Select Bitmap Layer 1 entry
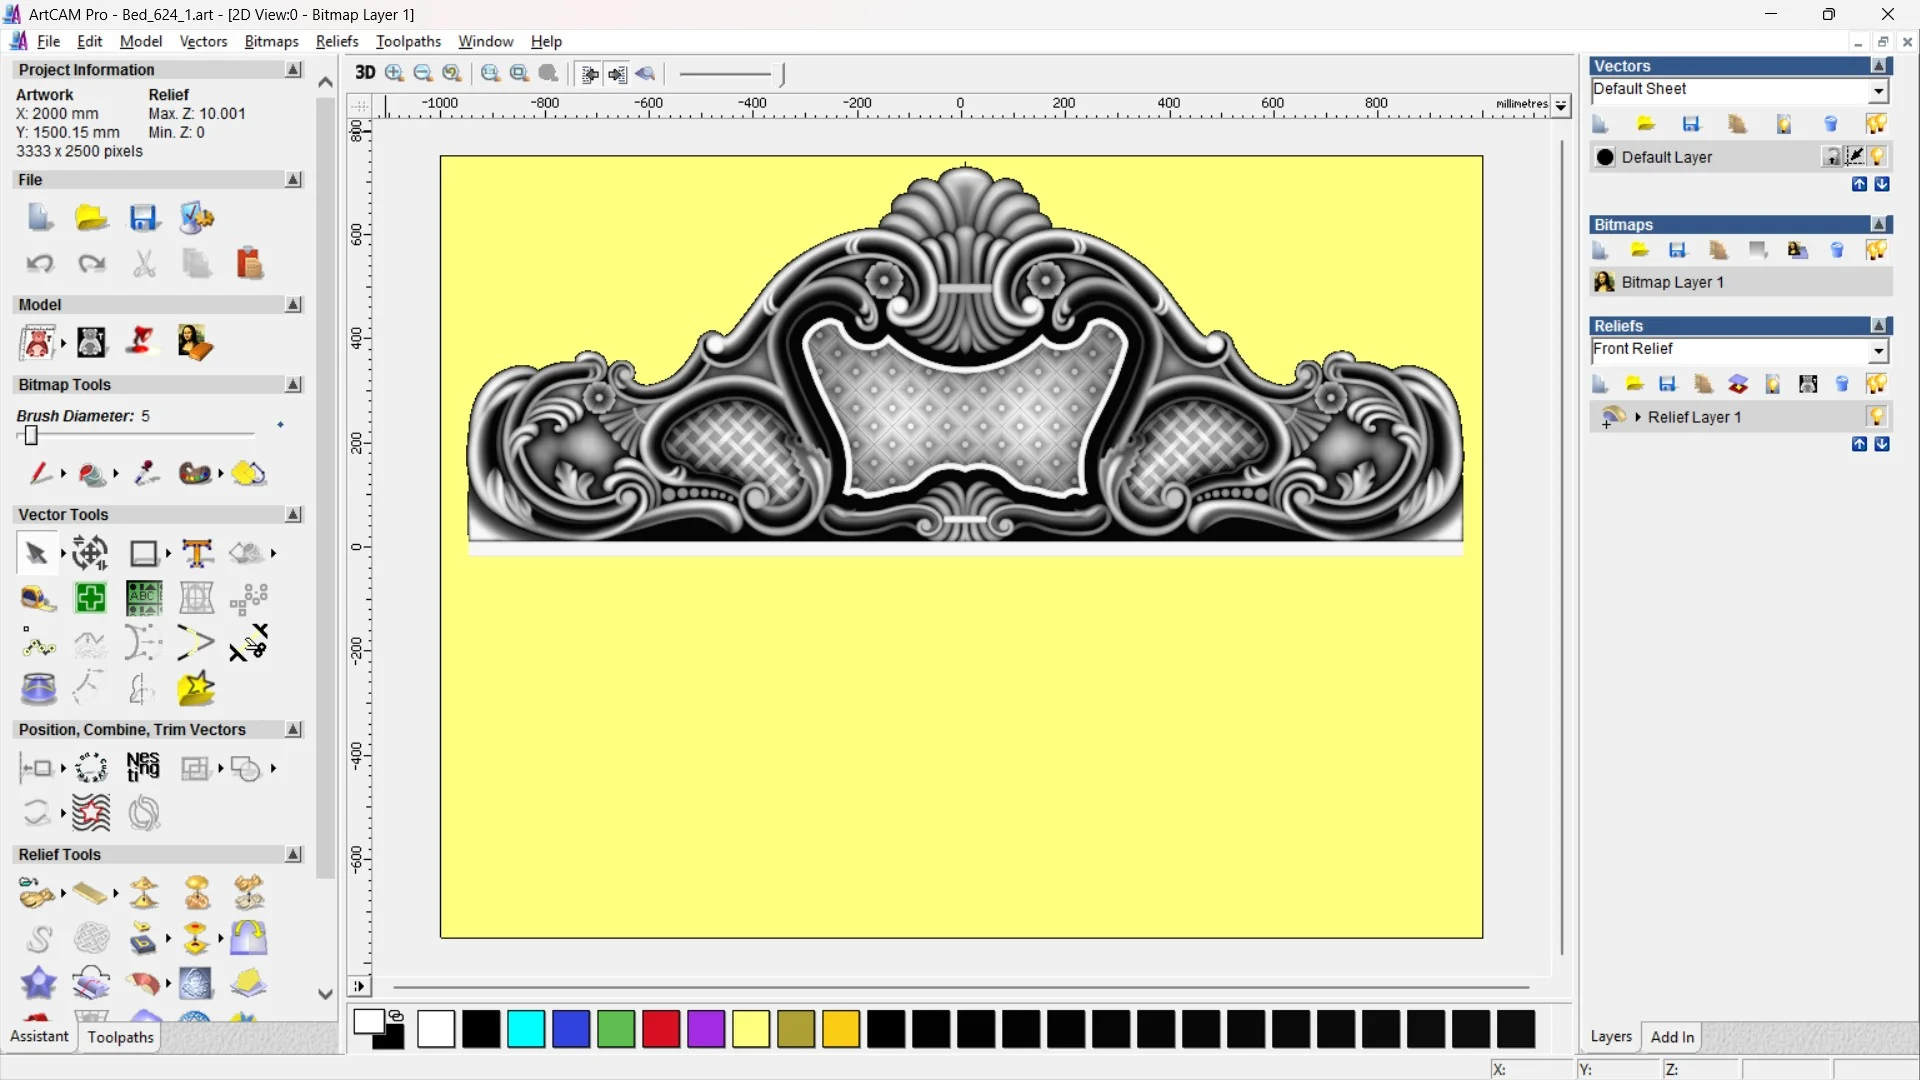The height and width of the screenshot is (1080, 1920). (x=1672, y=282)
